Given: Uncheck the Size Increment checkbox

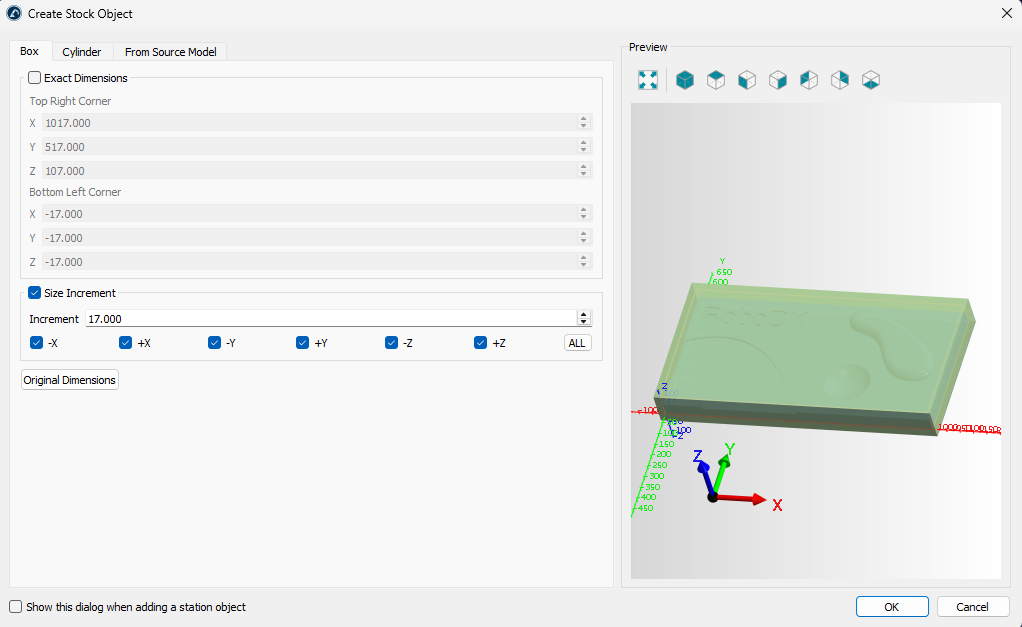Looking at the screenshot, I should [x=35, y=293].
